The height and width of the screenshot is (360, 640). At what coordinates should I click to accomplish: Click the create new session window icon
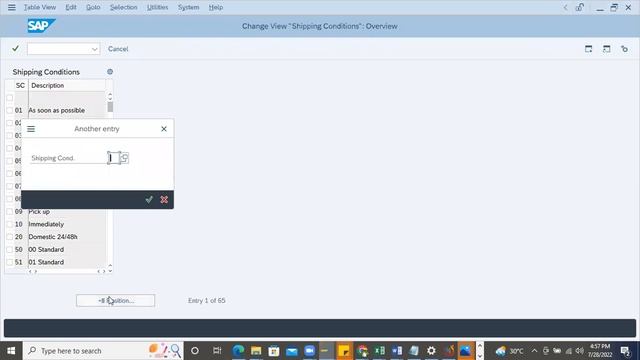pos(588,49)
